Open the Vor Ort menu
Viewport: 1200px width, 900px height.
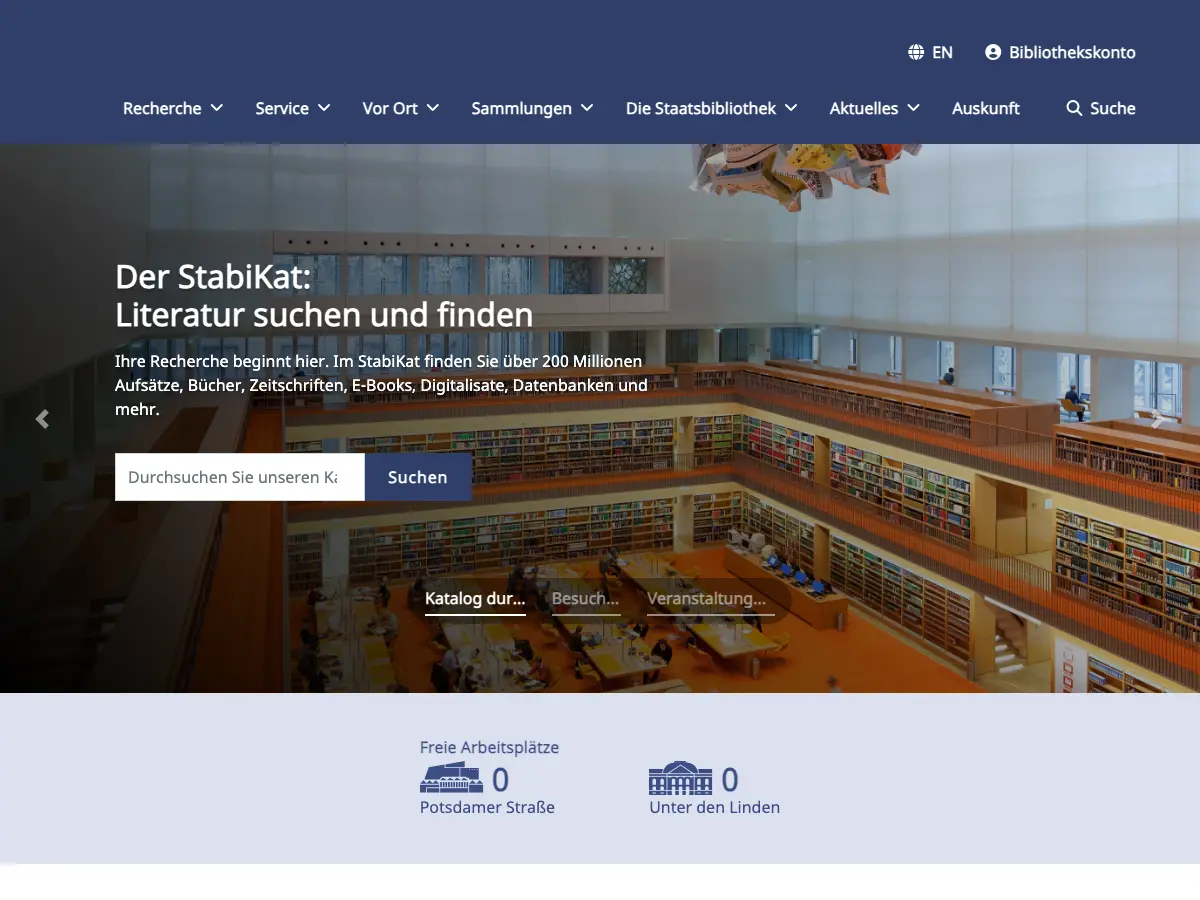coord(390,108)
